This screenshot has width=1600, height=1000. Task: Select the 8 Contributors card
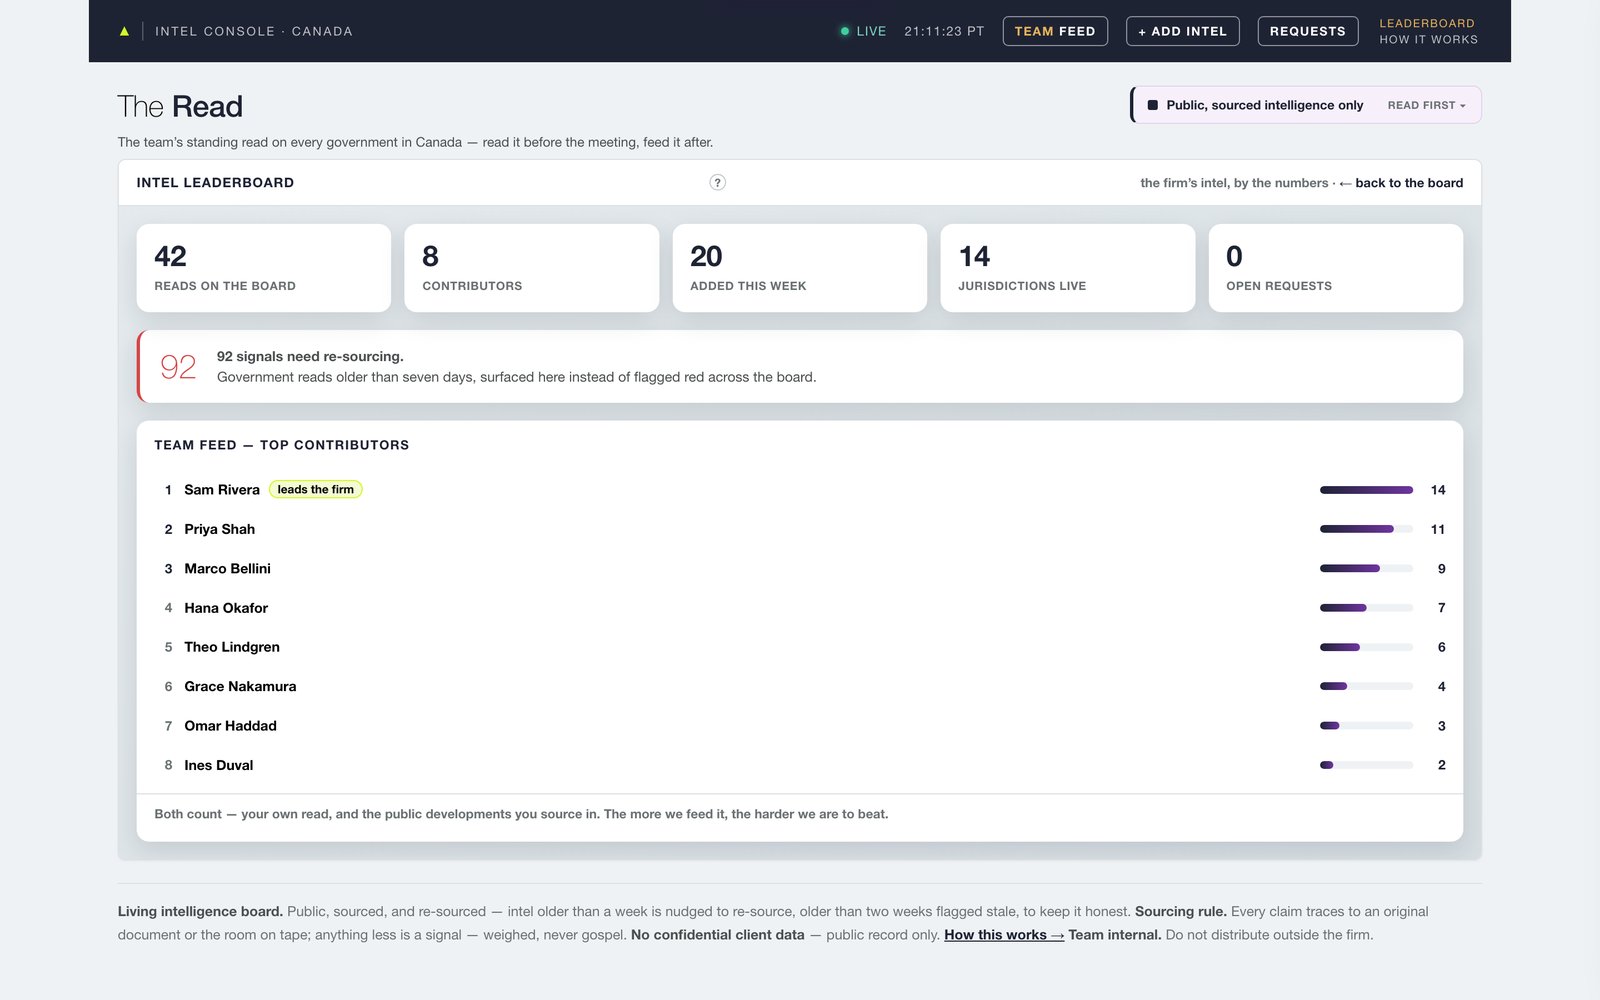(531, 268)
